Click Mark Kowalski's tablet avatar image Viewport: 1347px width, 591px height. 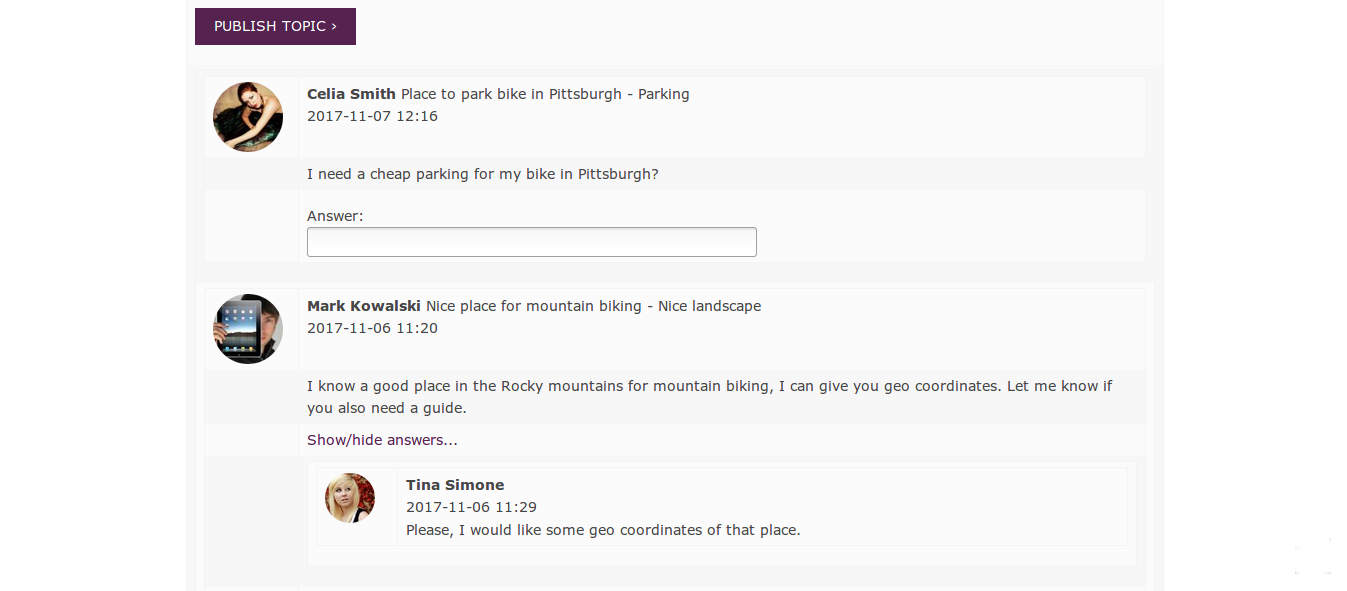(248, 329)
